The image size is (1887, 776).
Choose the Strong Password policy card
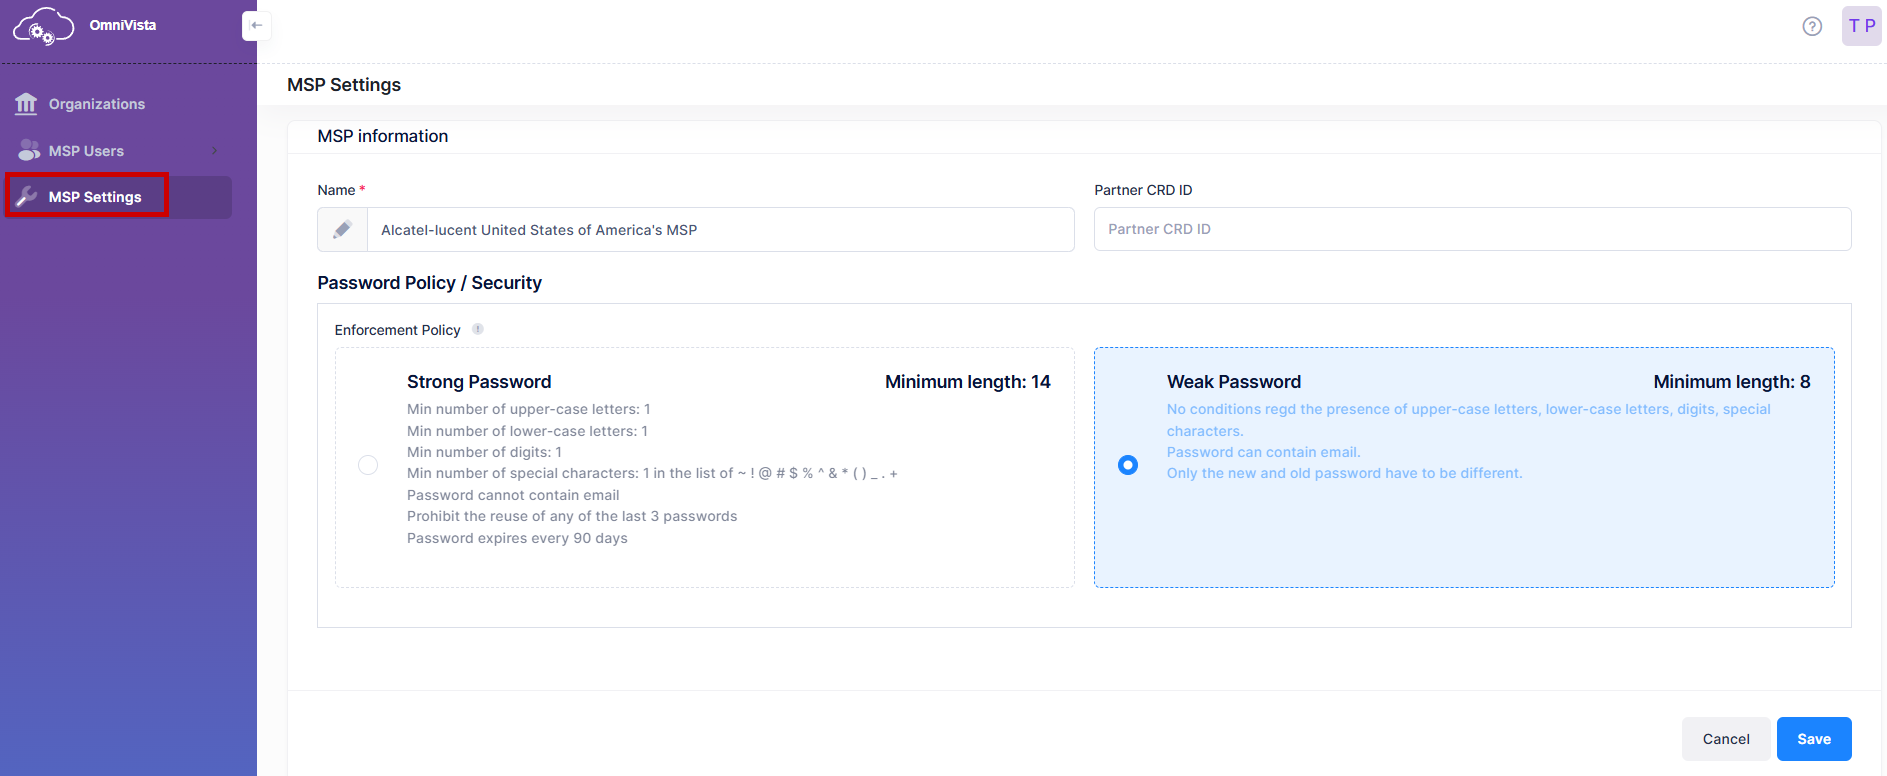704,467
